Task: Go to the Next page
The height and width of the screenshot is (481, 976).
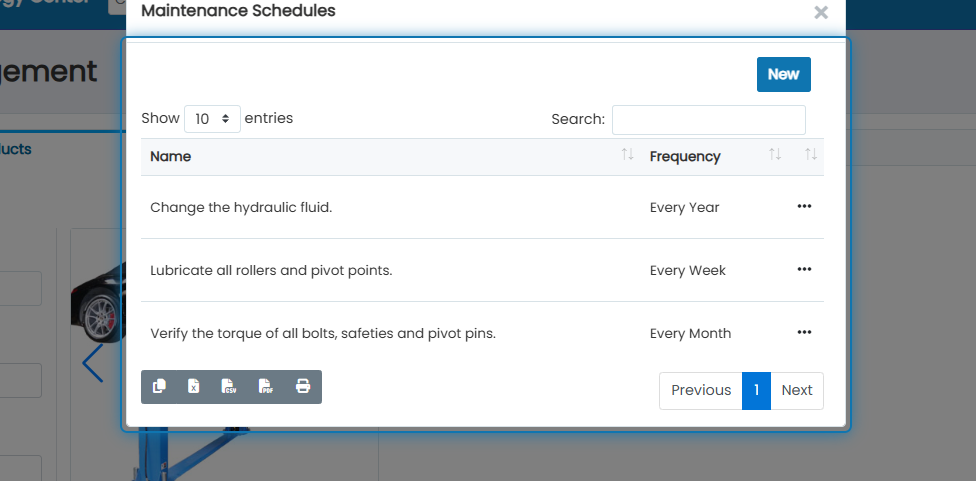Action: coord(797,391)
